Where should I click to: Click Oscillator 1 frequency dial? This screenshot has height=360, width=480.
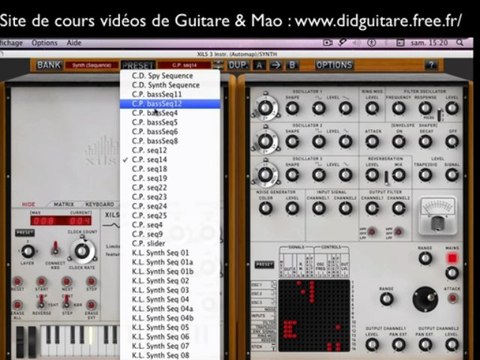coord(265,108)
